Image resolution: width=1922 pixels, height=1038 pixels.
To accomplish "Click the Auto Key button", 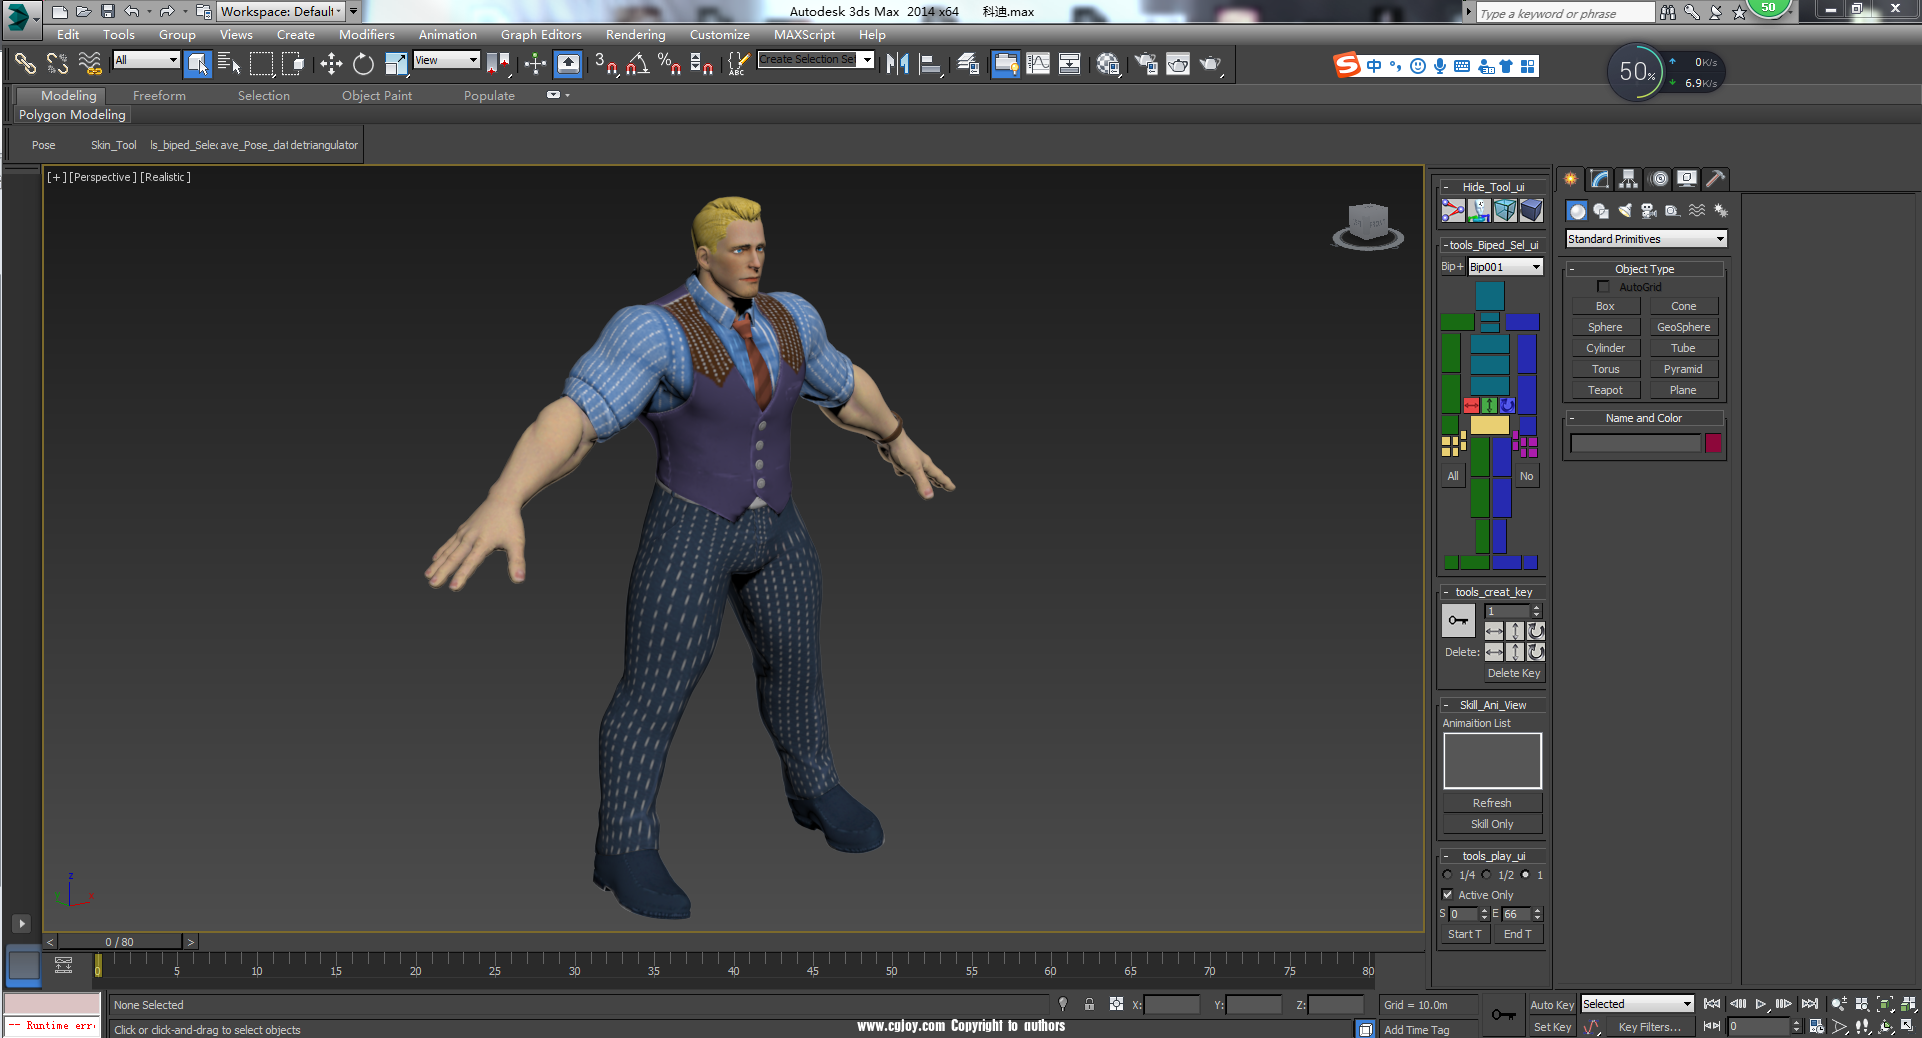I will point(1552,1005).
